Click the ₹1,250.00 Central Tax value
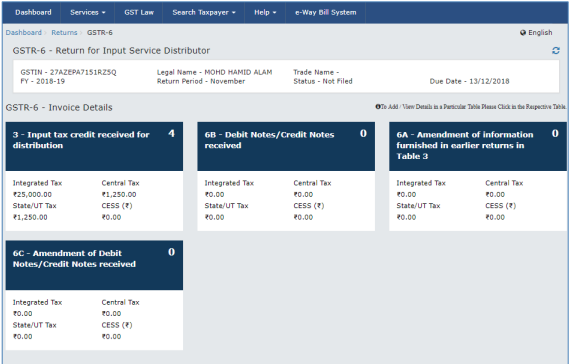 click(119, 195)
